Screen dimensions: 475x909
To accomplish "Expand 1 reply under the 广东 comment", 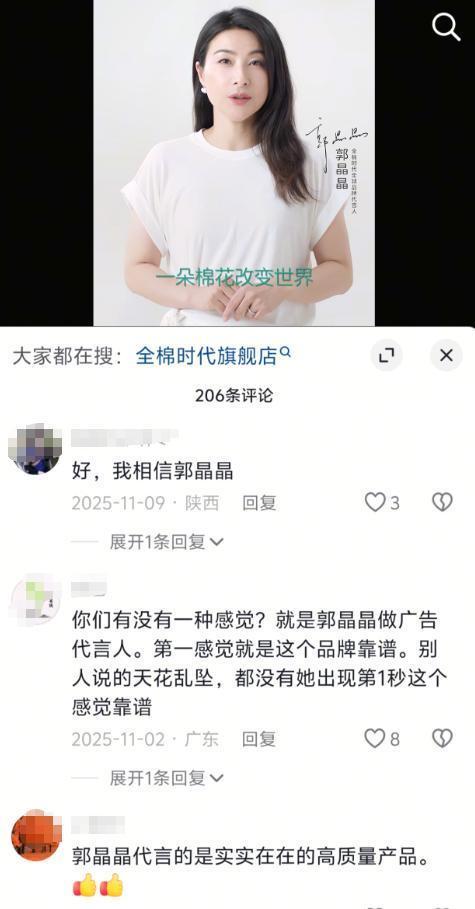I will pos(166,778).
